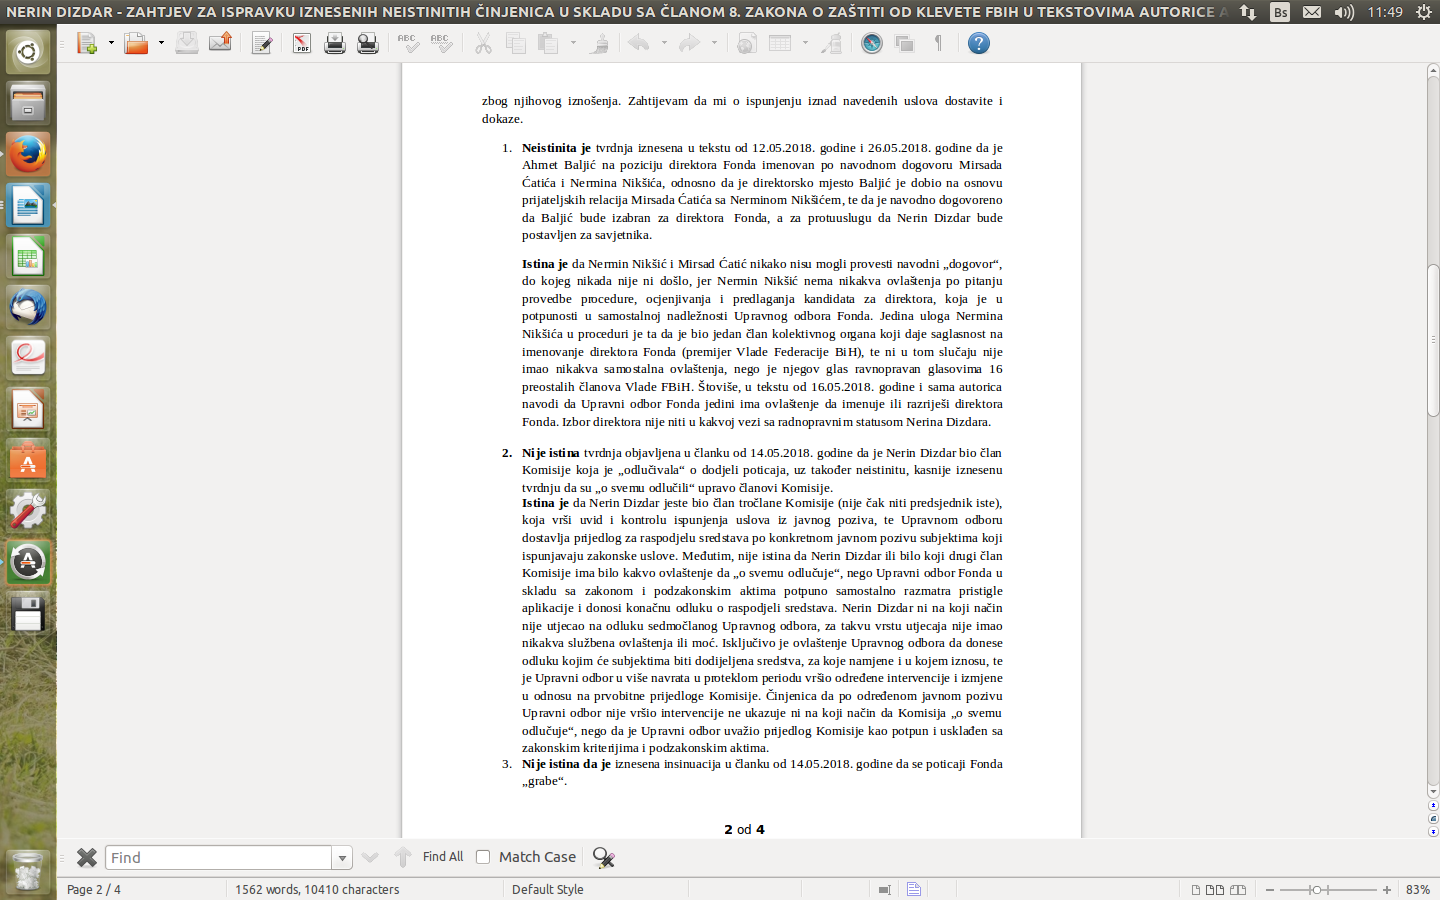
Task: Click the zoom in plus button
Action: point(1387,889)
